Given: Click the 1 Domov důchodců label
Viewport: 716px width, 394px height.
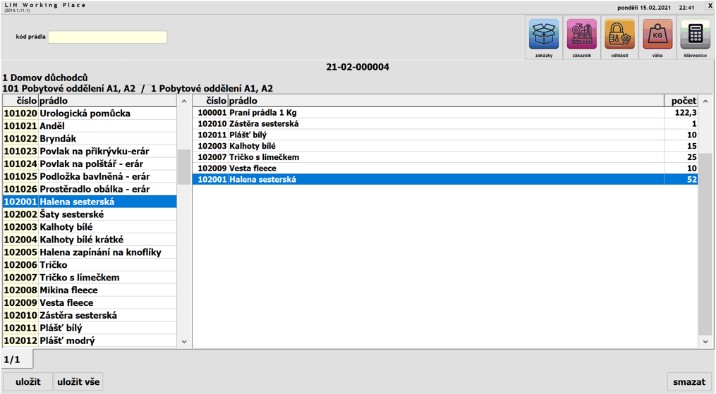Looking at the screenshot, I should click(x=45, y=78).
